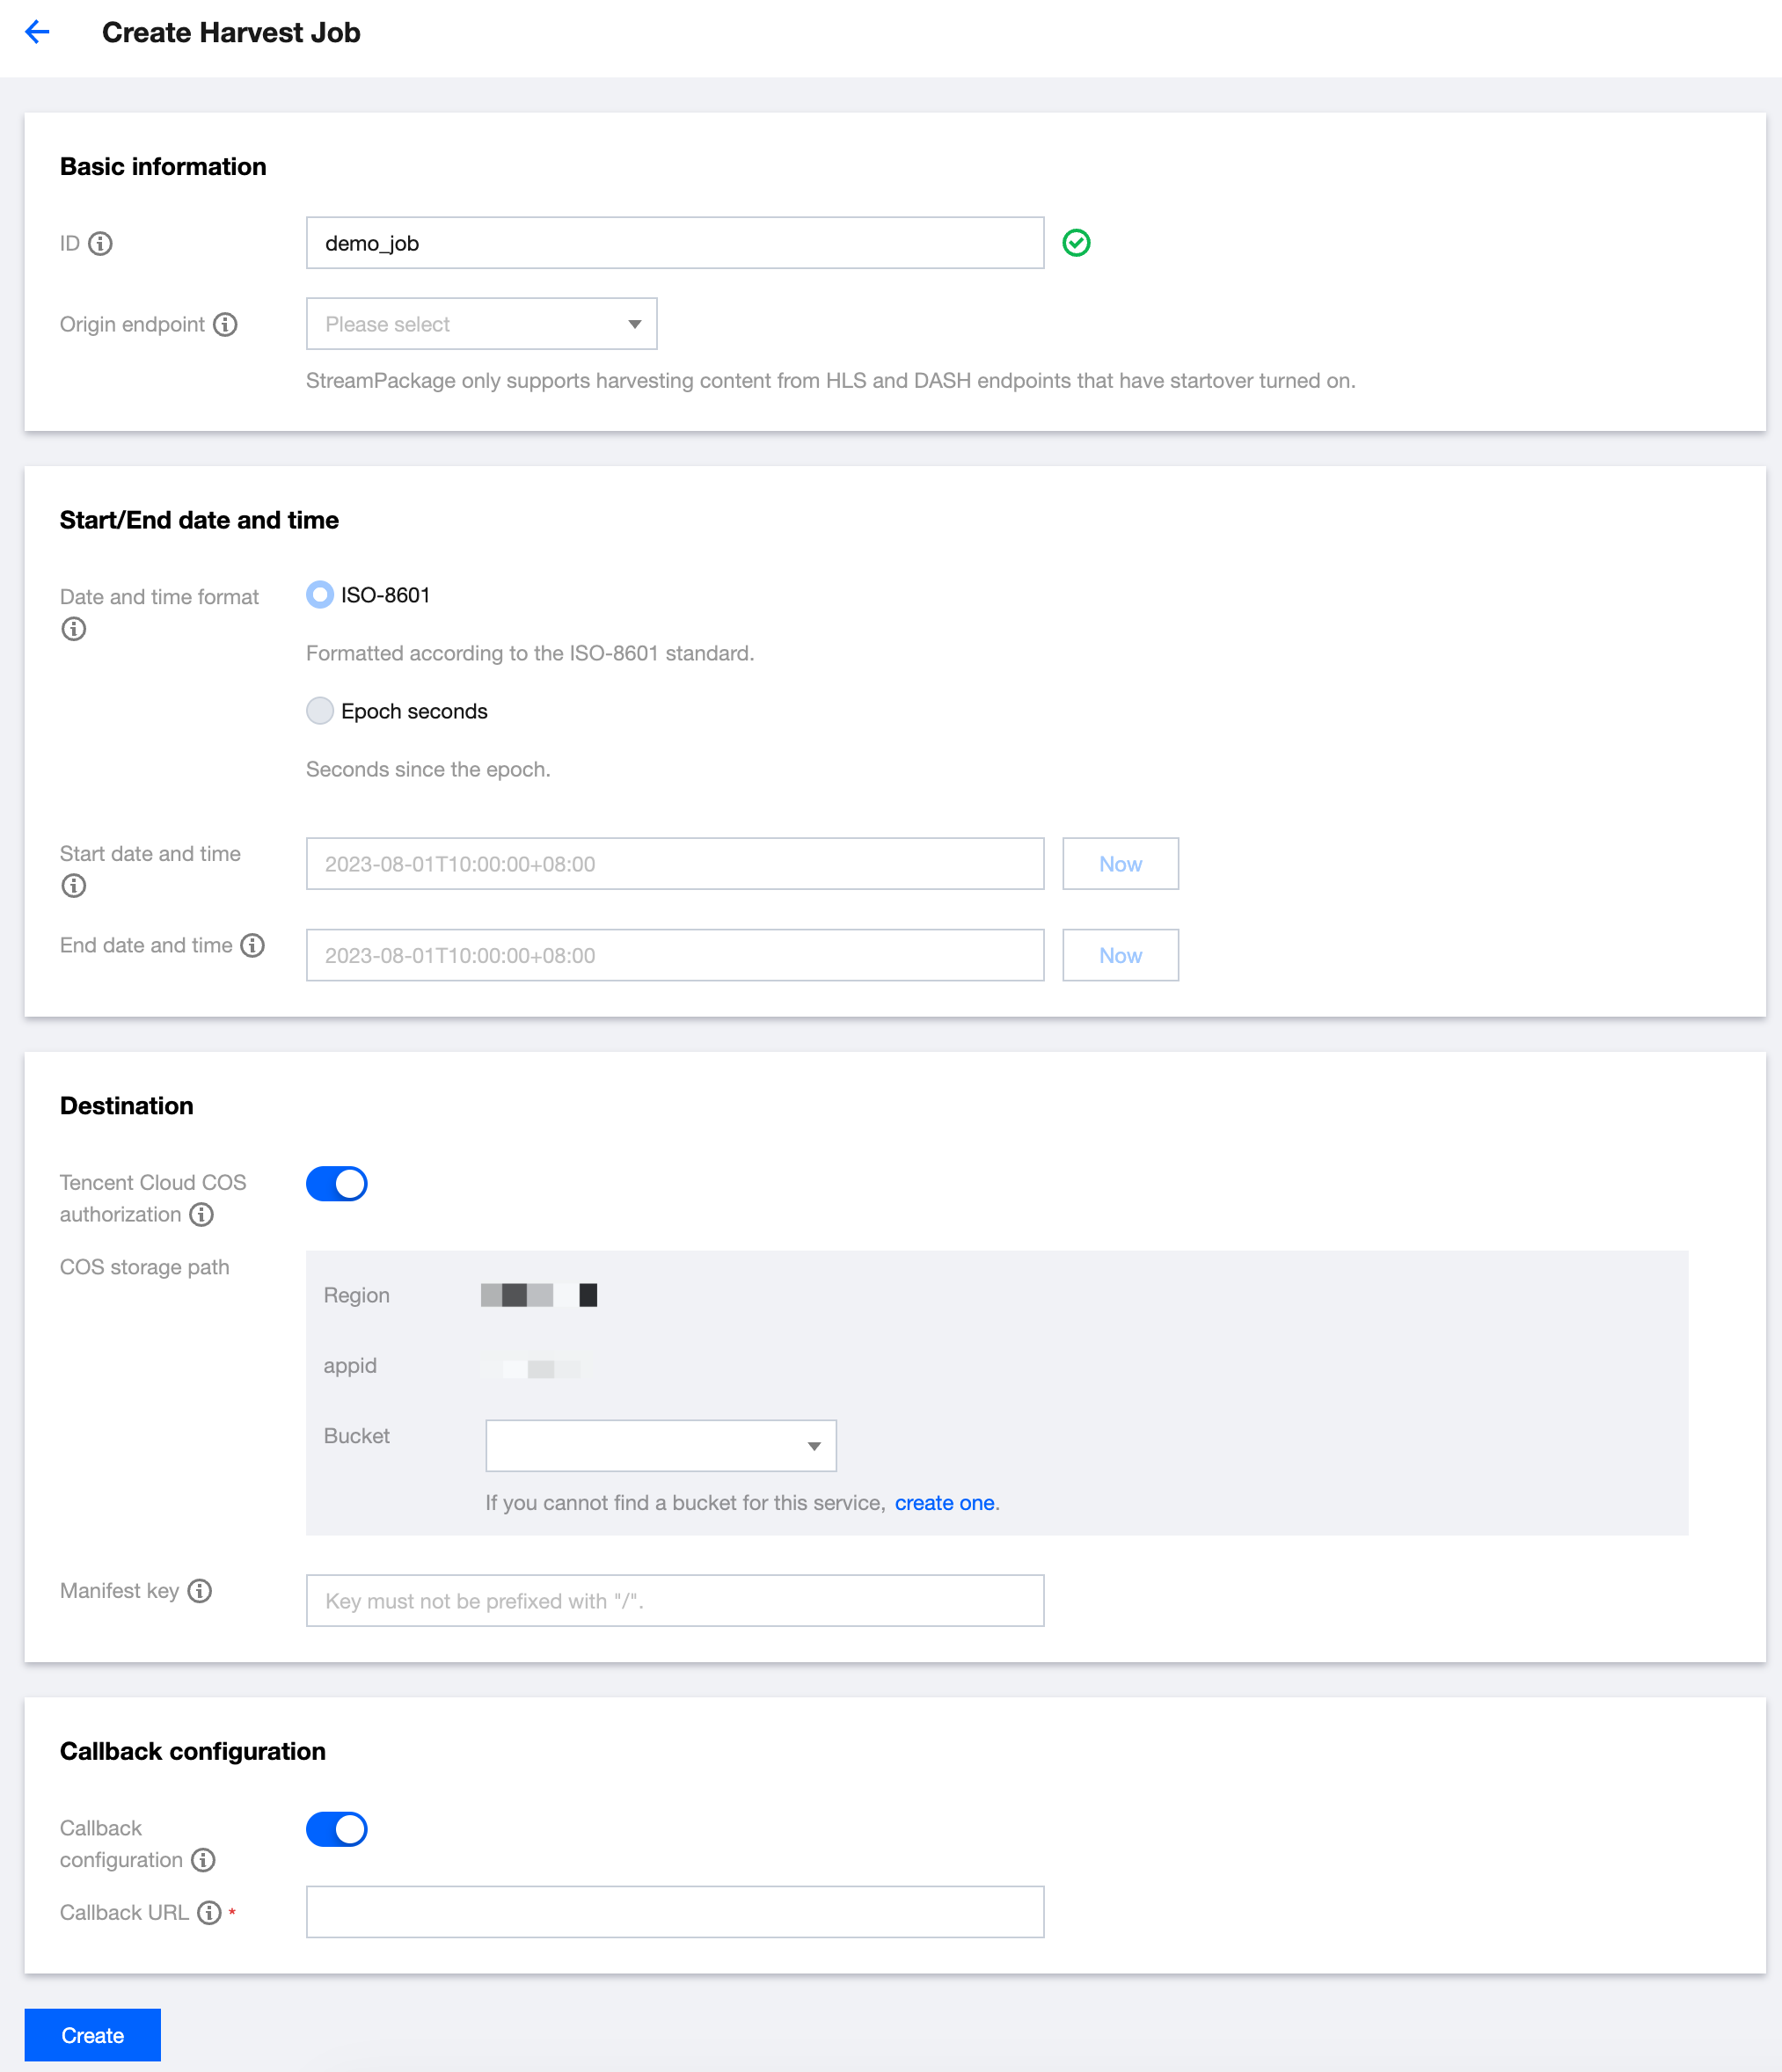Click the End date and time info icon

click(x=253, y=945)
